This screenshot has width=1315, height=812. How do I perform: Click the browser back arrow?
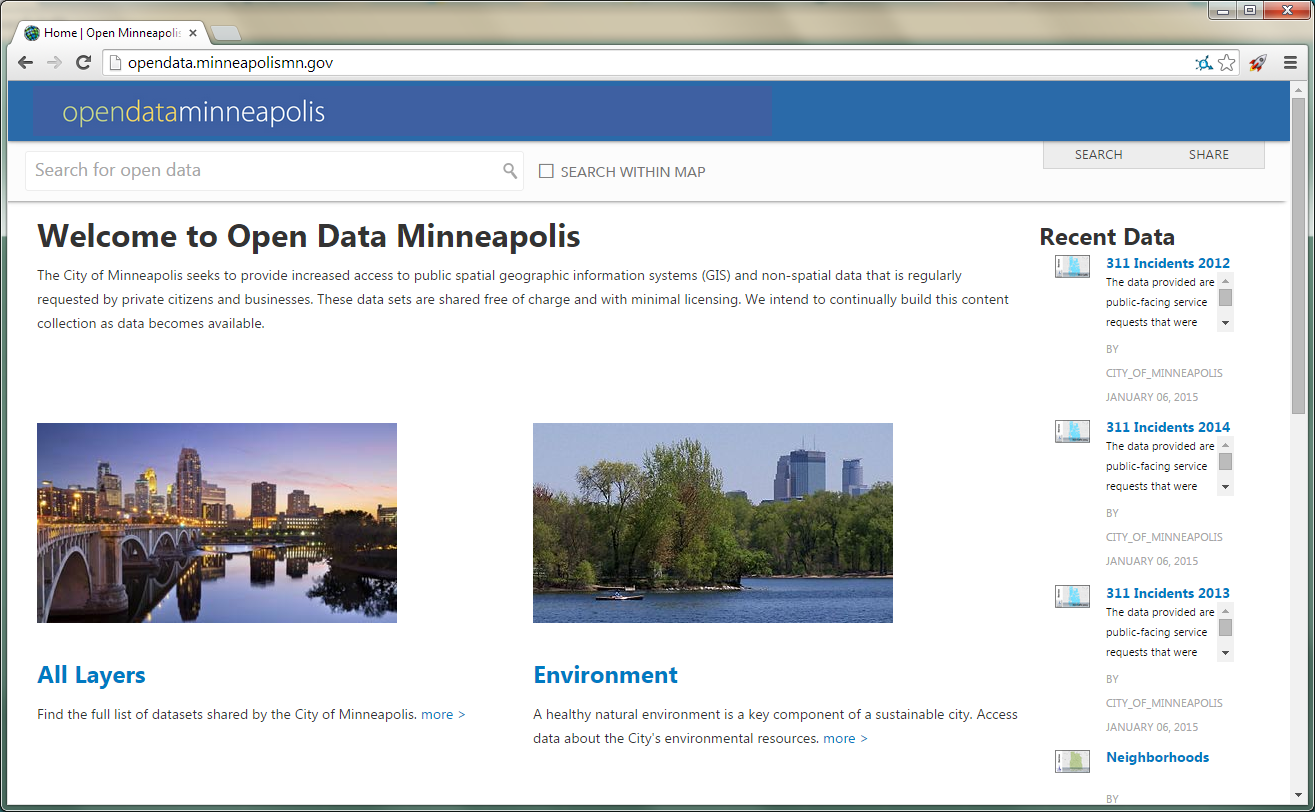(26, 62)
